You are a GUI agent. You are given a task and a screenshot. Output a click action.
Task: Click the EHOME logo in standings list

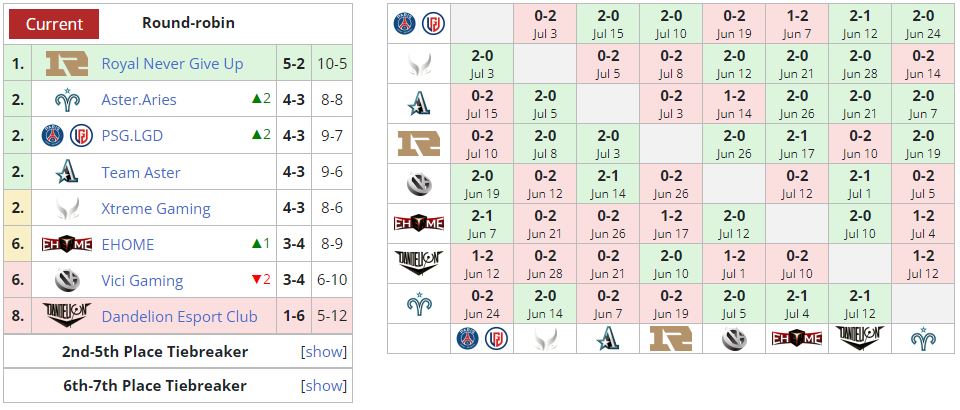tap(67, 244)
